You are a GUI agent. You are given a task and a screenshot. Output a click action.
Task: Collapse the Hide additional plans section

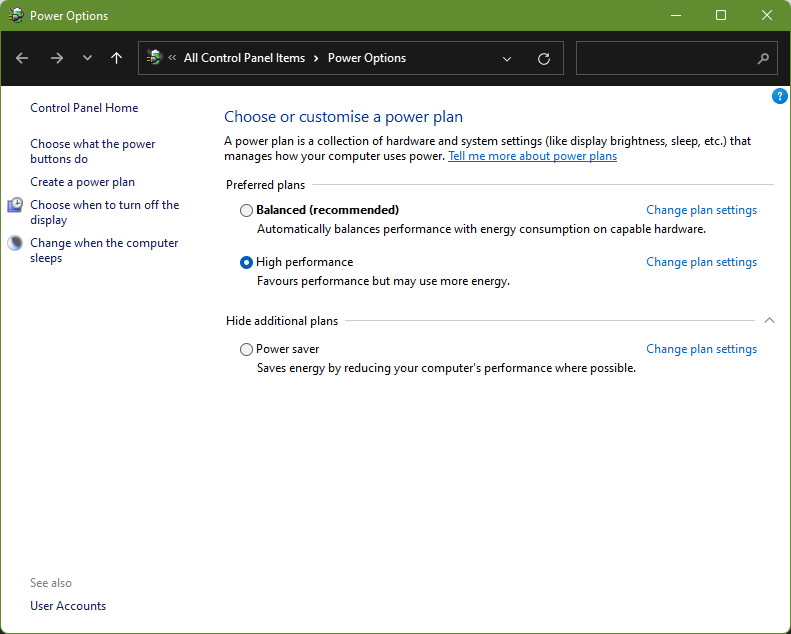tap(769, 320)
